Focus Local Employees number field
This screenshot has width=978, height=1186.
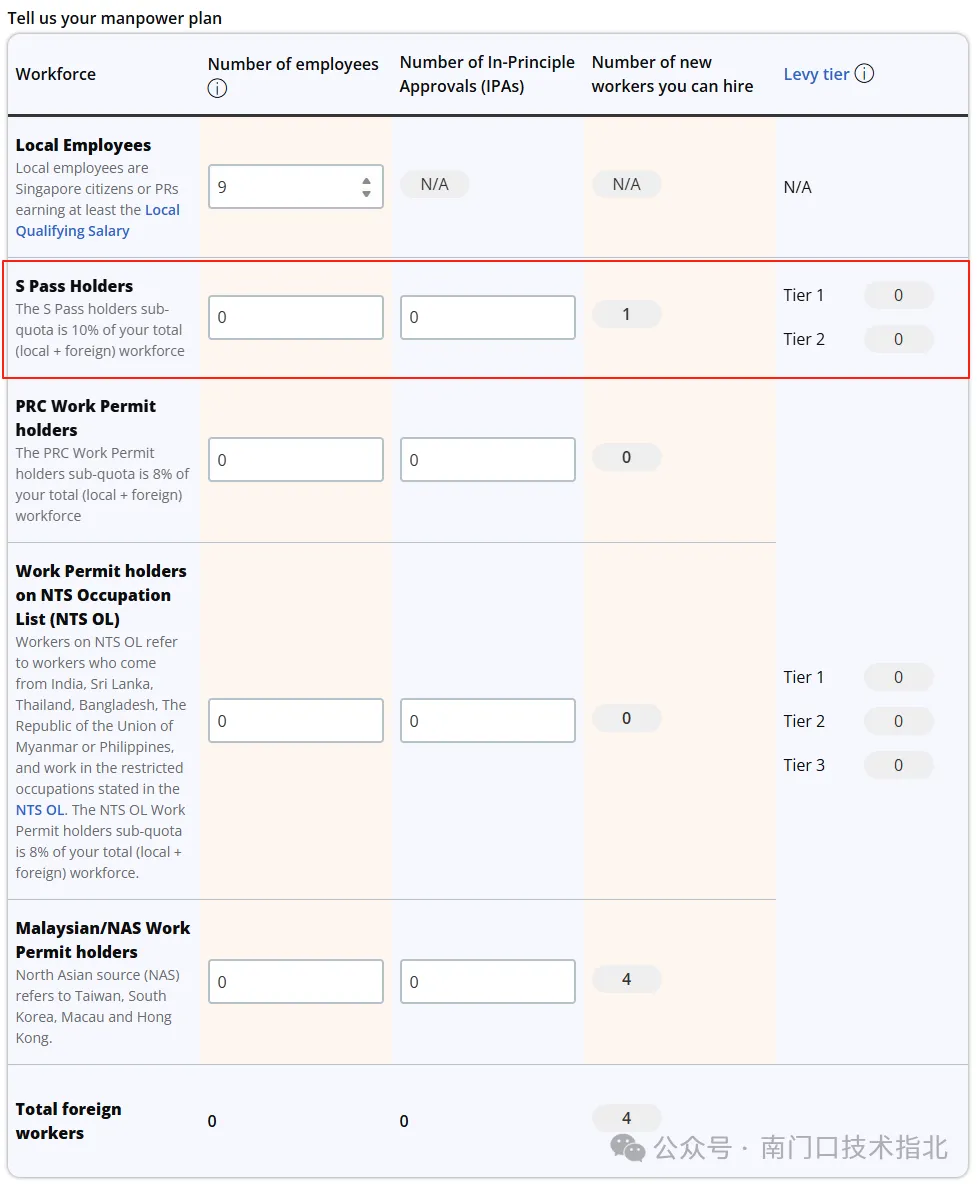[285, 187]
